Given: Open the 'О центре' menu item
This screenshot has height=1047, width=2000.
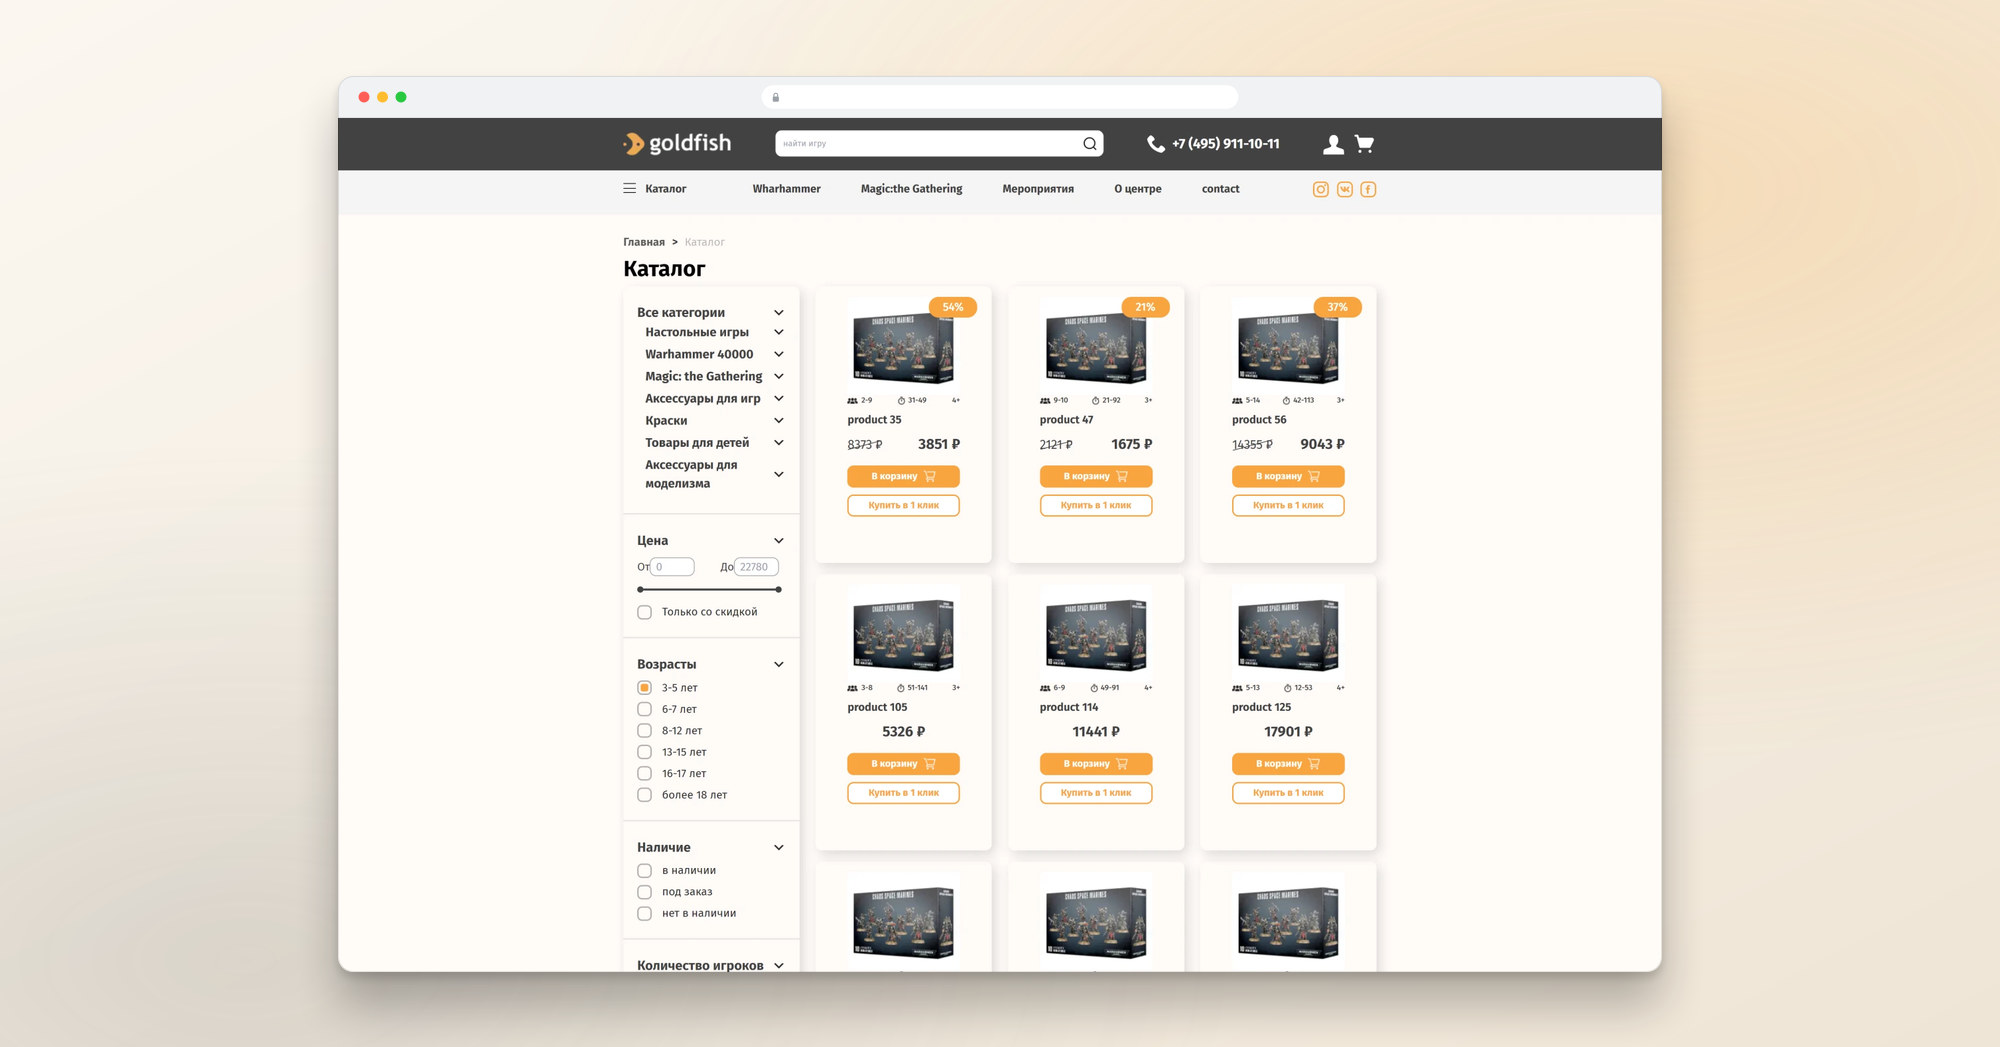Looking at the screenshot, I should coord(1138,189).
